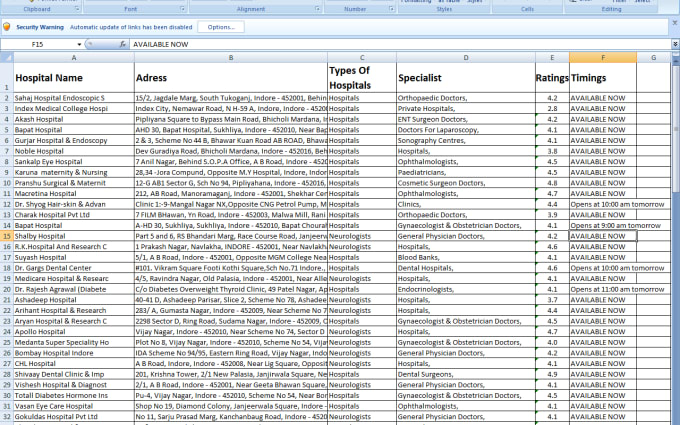Click the 4.8 rating for Pranshu Surgical

coord(552,183)
